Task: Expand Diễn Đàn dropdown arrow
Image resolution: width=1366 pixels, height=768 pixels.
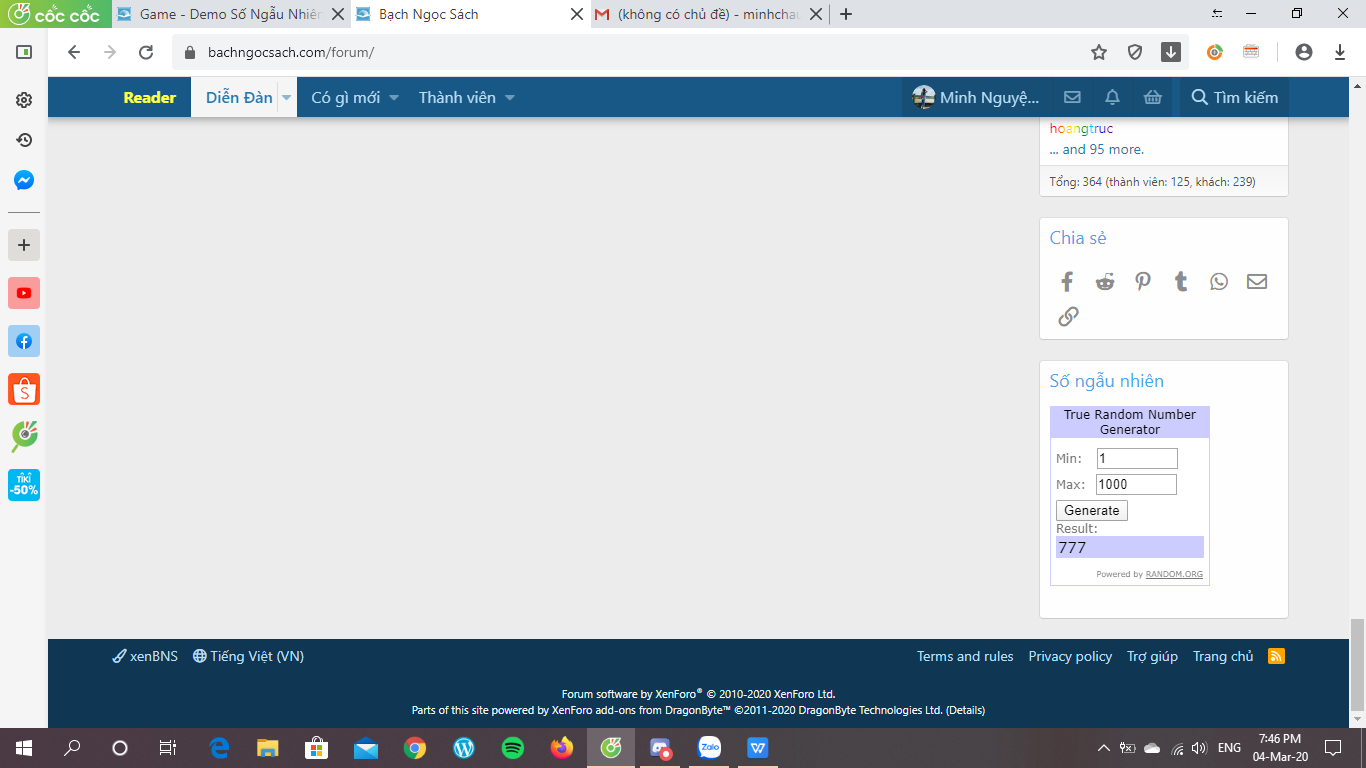Action: tap(286, 98)
